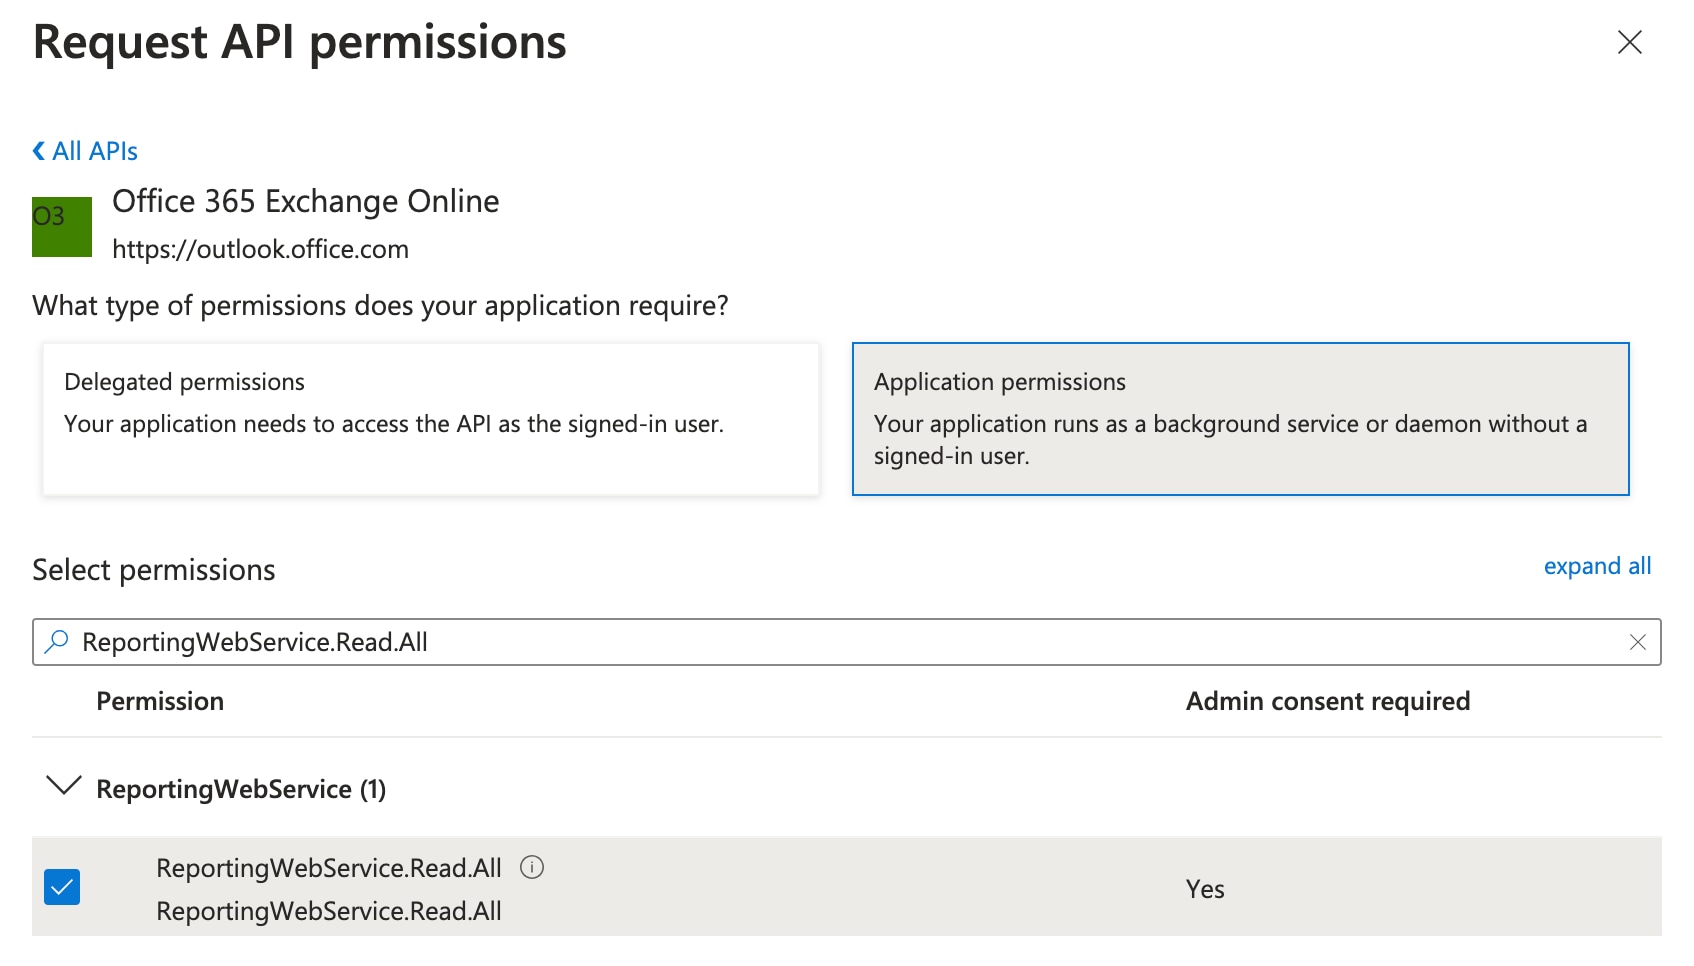1694x966 pixels.
Task: Select the Delegated permissions card
Action: (431, 419)
